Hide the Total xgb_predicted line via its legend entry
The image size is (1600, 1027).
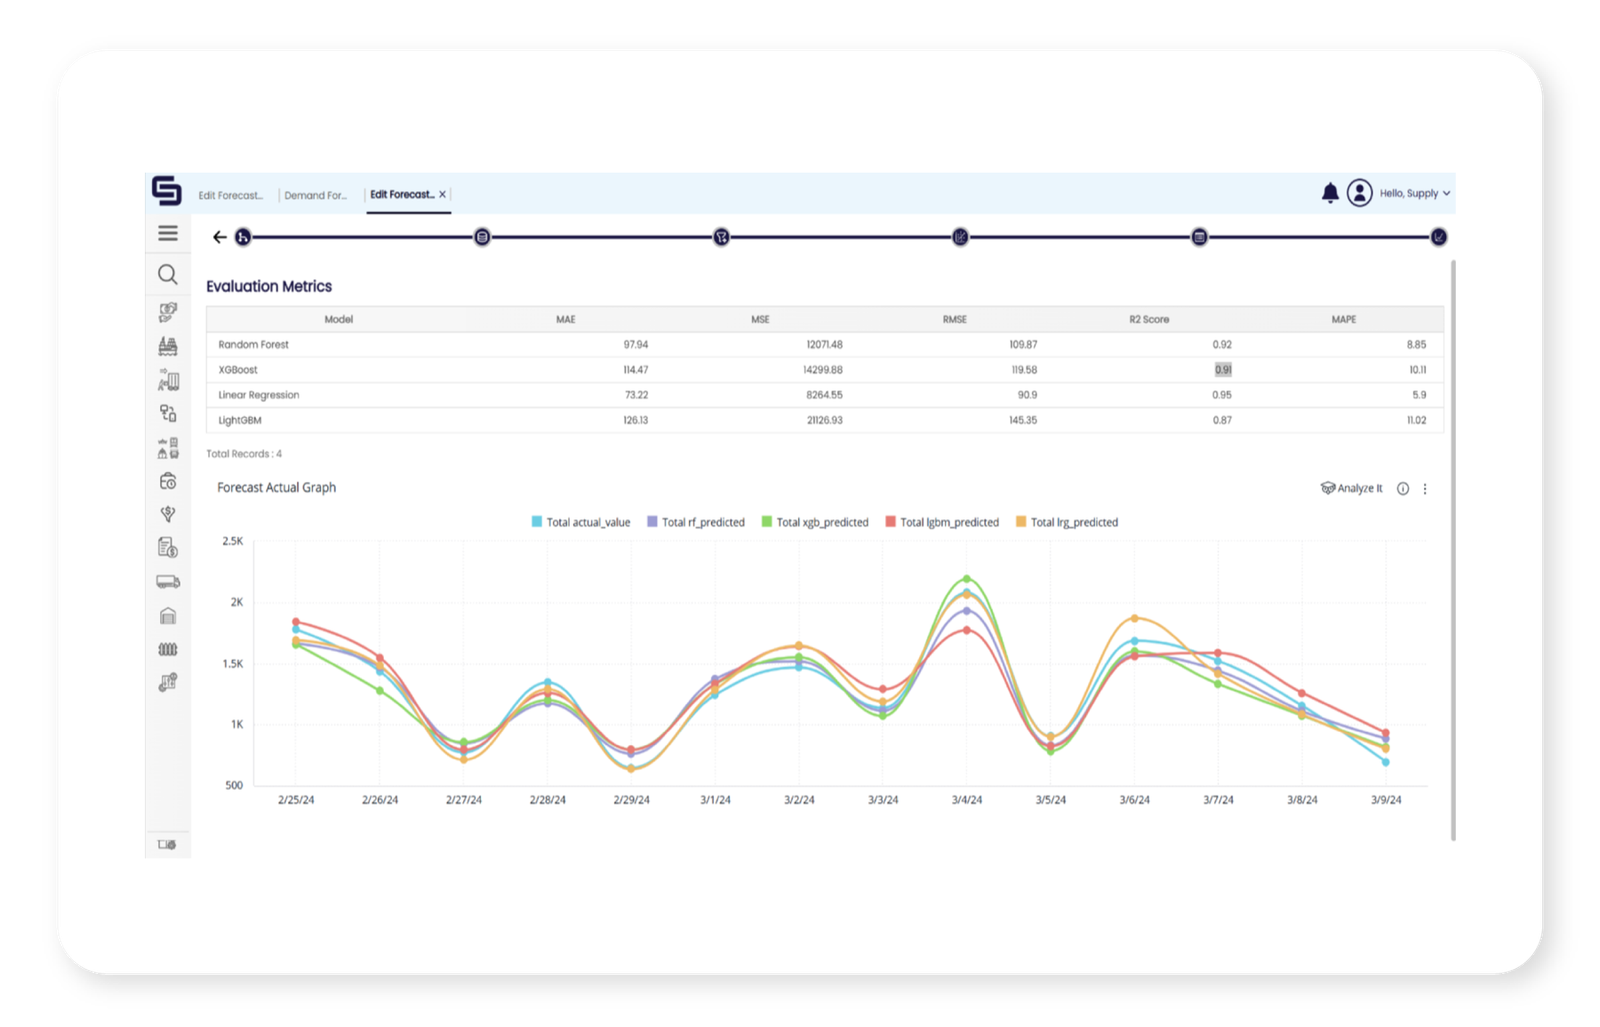(818, 522)
